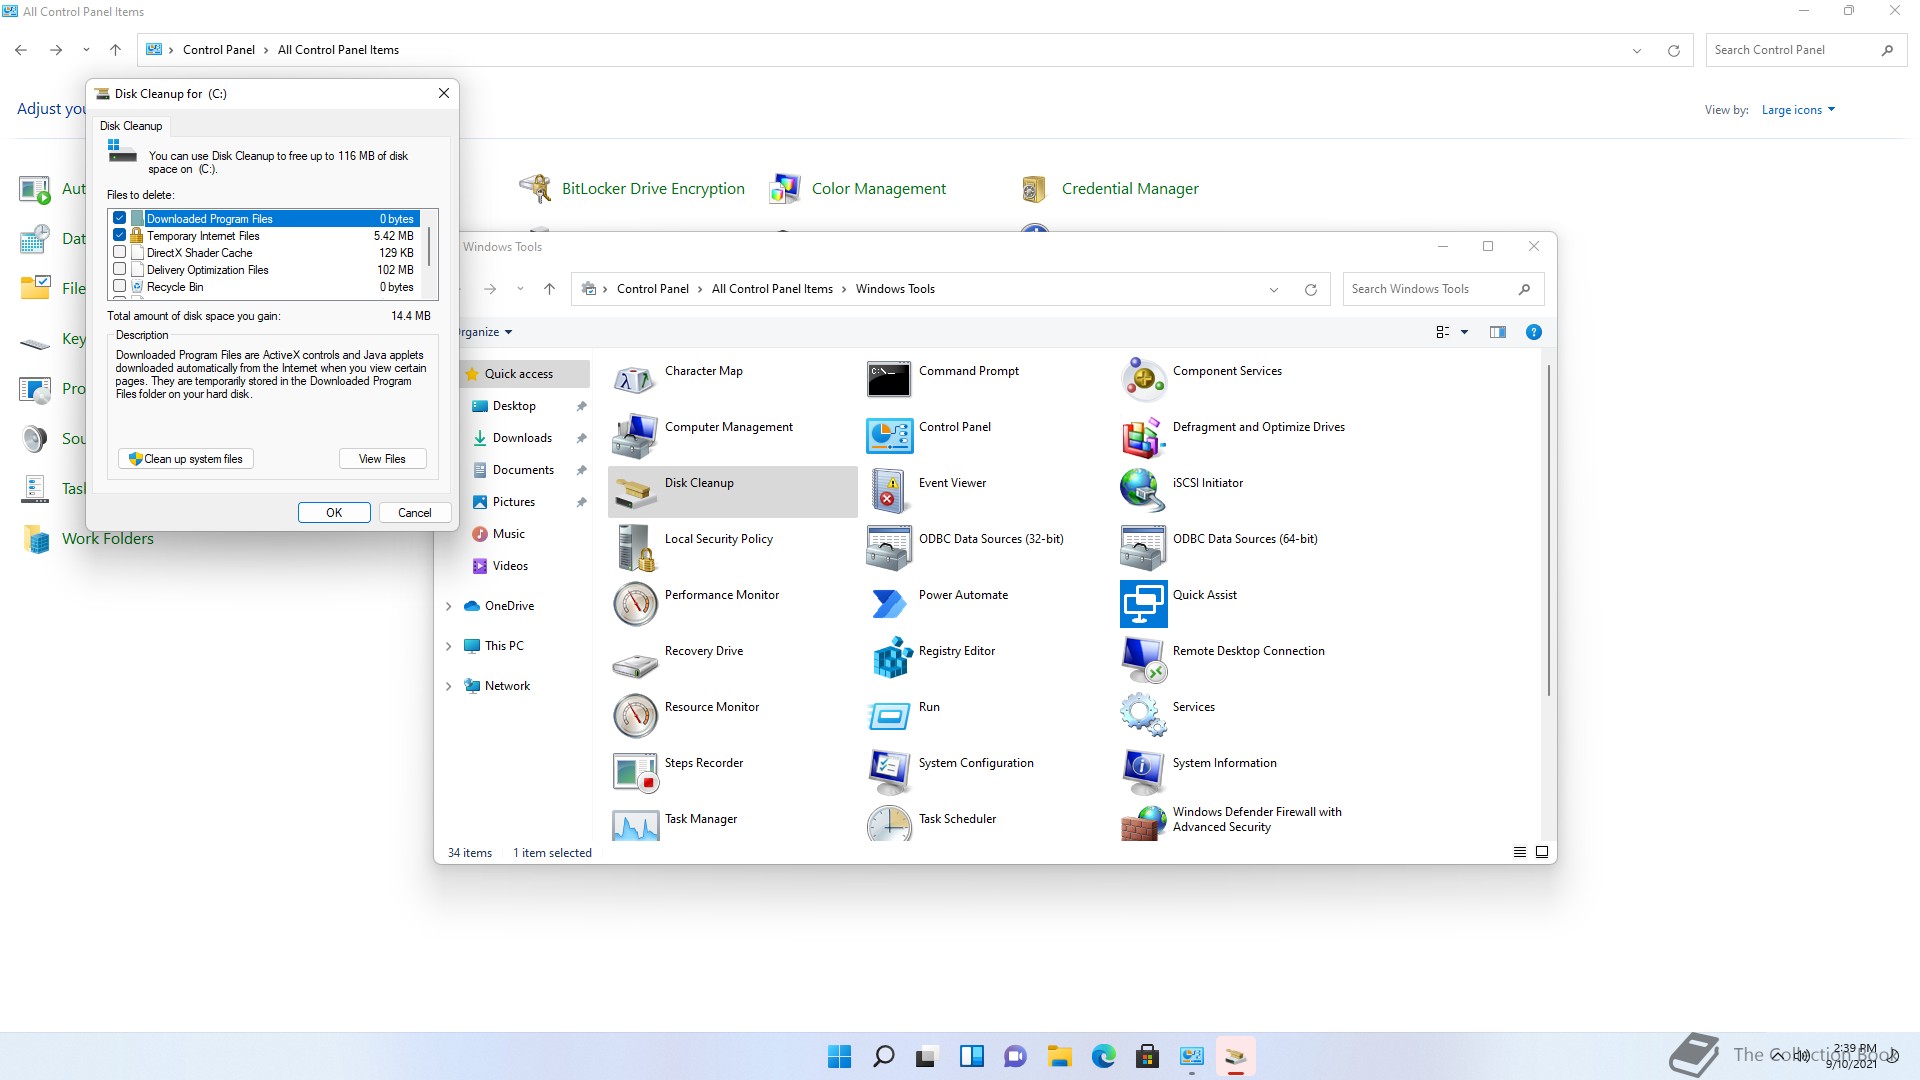Open the Command Prompt icon
This screenshot has height=1080, width=1920.
coord(890,379)
